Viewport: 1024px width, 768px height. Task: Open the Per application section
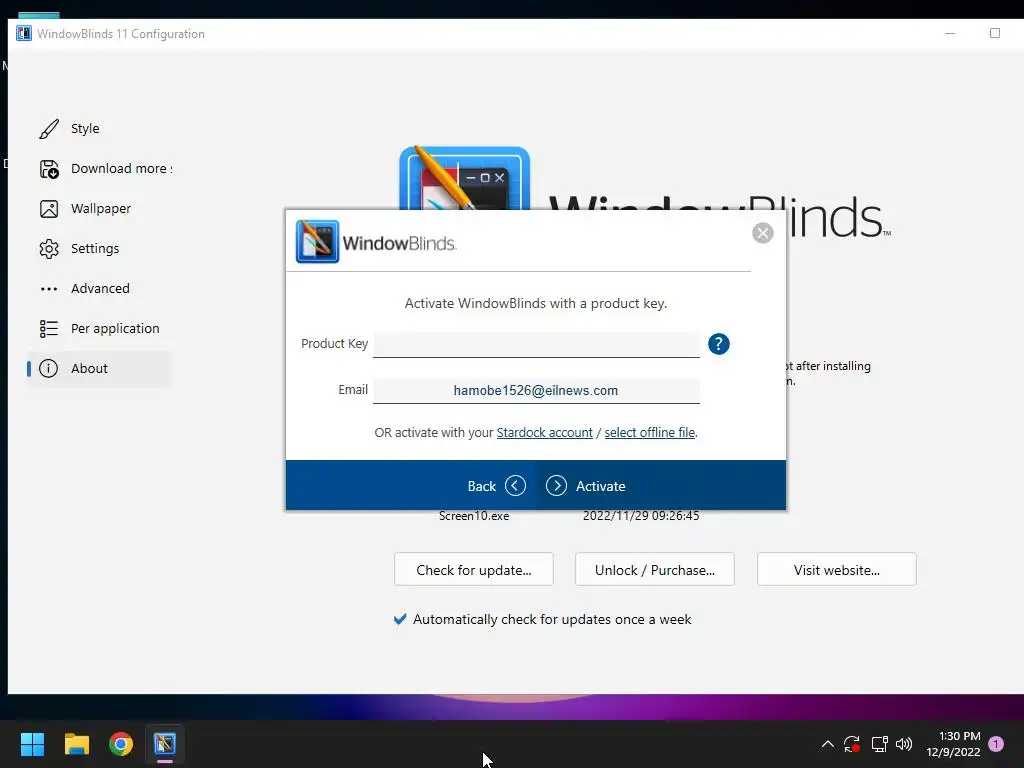click(x=115, y=328)
